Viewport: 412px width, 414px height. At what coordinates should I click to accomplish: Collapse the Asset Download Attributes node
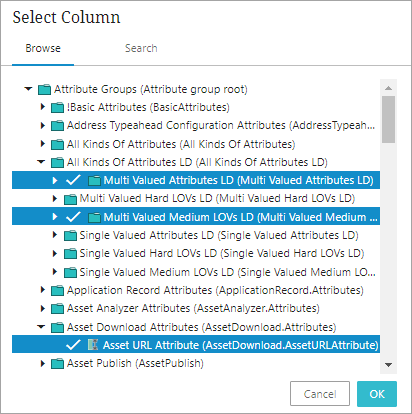coord(41,327)
